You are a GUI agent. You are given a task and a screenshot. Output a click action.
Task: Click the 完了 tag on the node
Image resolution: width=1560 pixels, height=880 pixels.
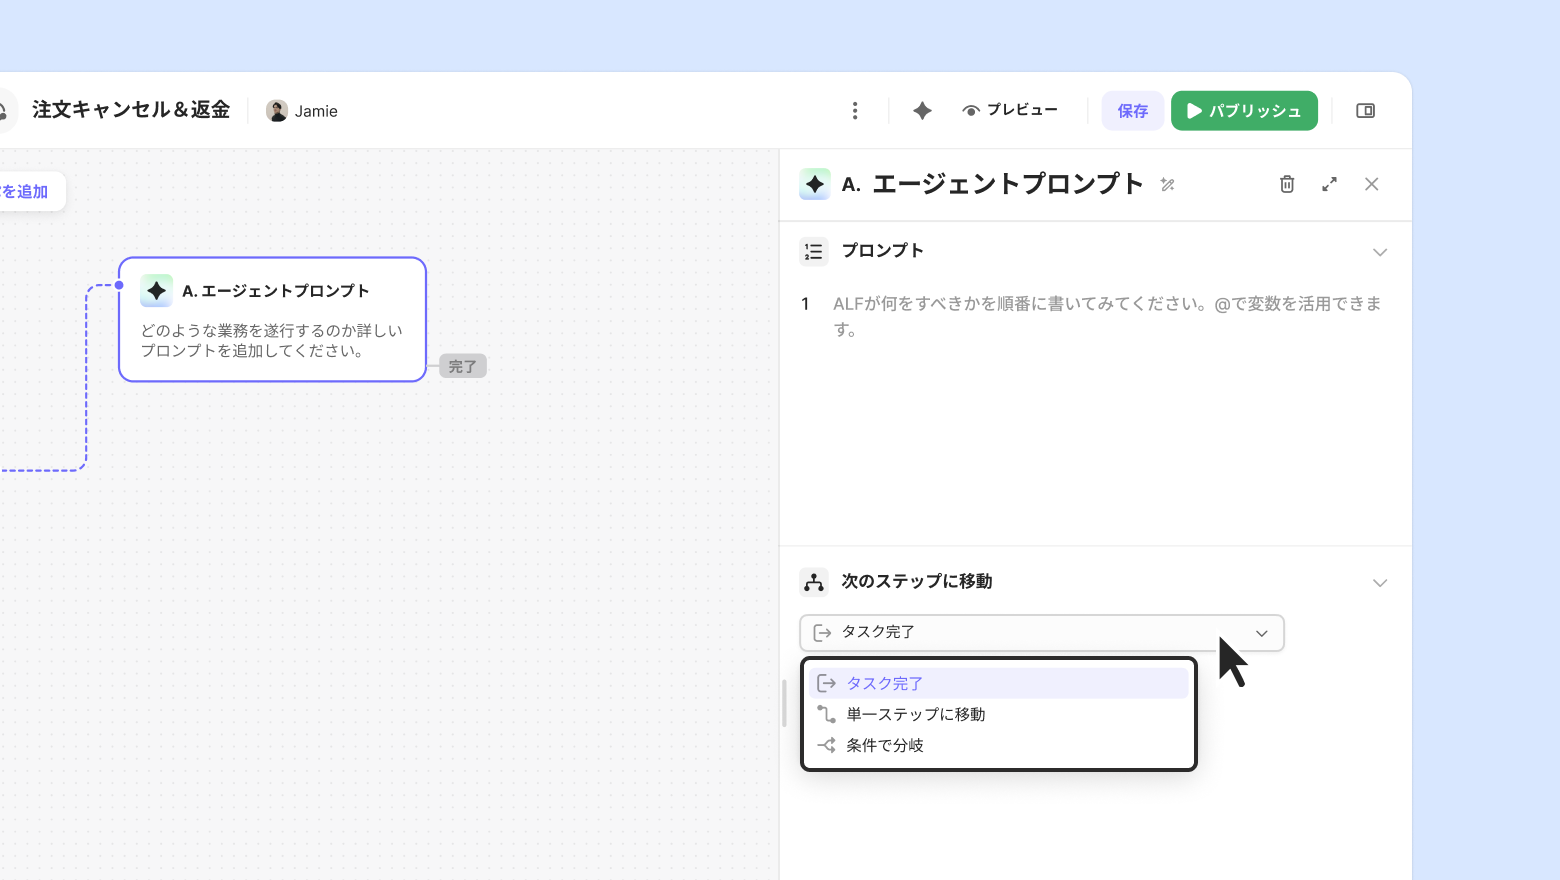point(462,367)
